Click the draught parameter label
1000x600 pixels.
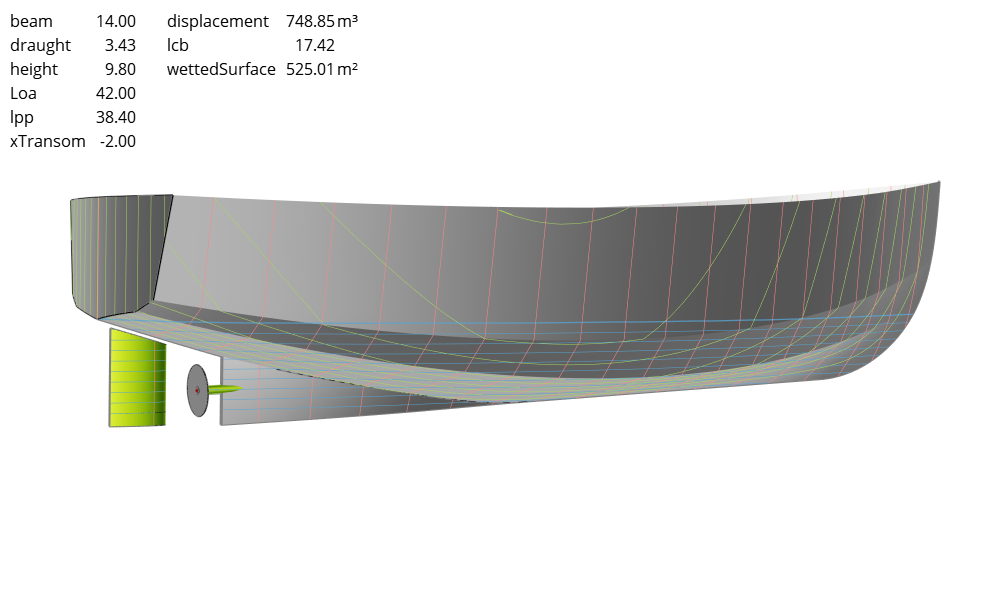[41, 45]
